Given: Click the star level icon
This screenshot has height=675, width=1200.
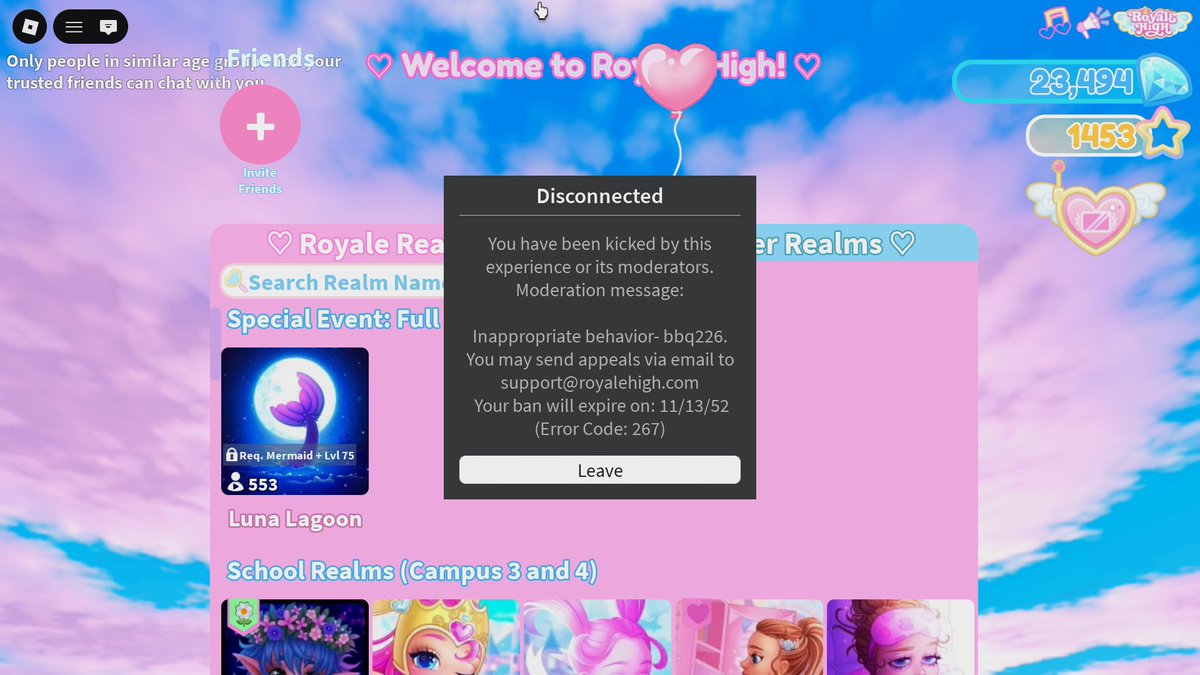Looking at the screenshot, I should tap(1164, 134).
